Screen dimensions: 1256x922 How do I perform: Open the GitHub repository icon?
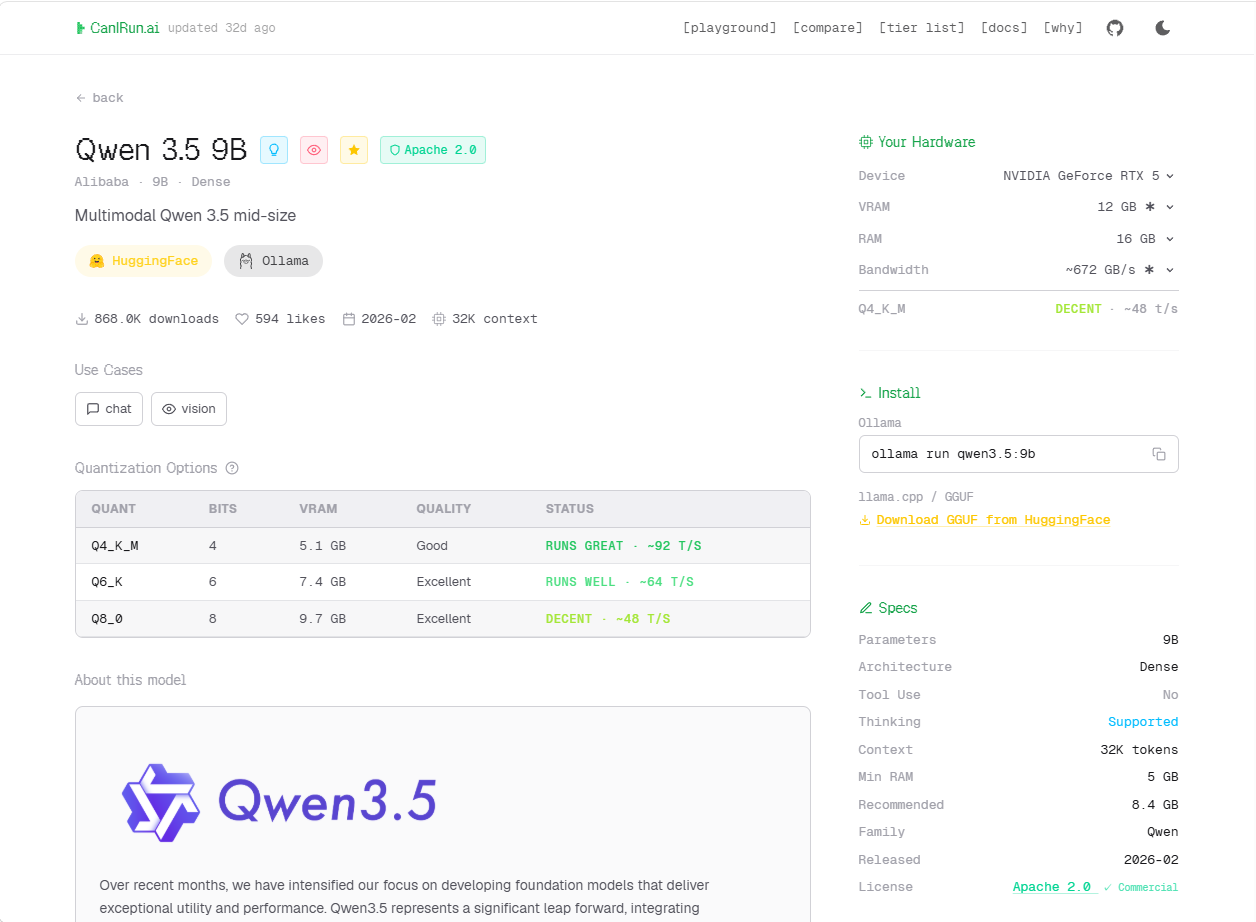point(1115,28)
